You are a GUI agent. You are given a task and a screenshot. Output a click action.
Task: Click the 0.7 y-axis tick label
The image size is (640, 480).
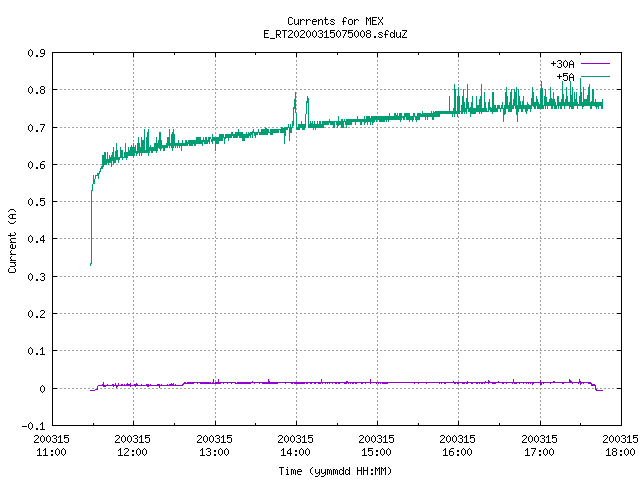(x=36, y=128)
